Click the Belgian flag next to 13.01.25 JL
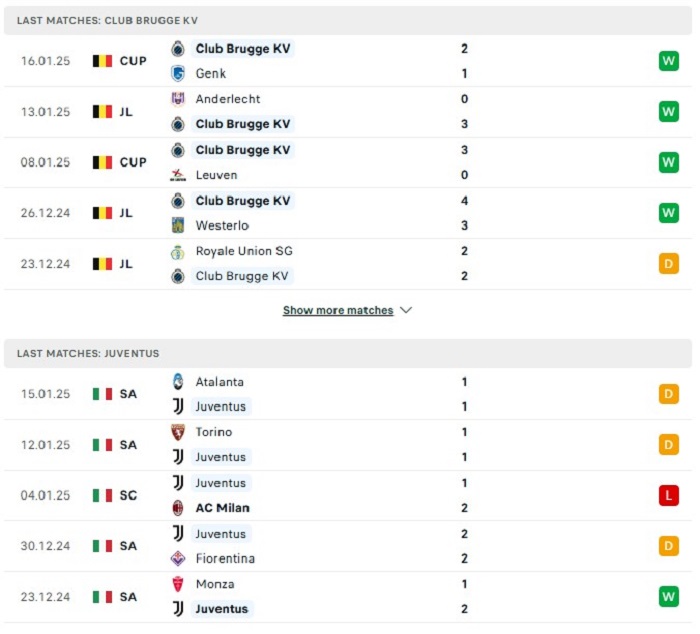Image resolution: width=700 pixels, height=634 pixels. [x=102, y=112]
